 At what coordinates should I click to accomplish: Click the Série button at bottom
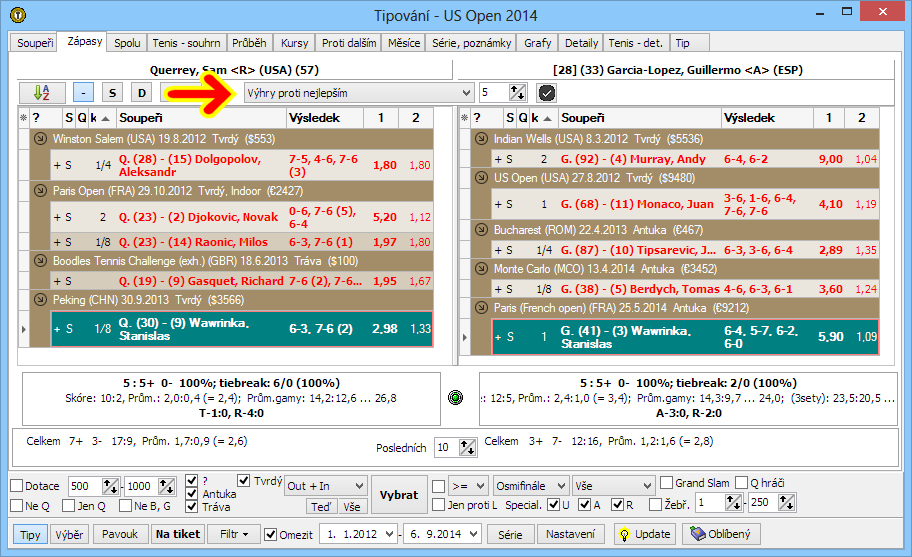[x=510, y=534]
